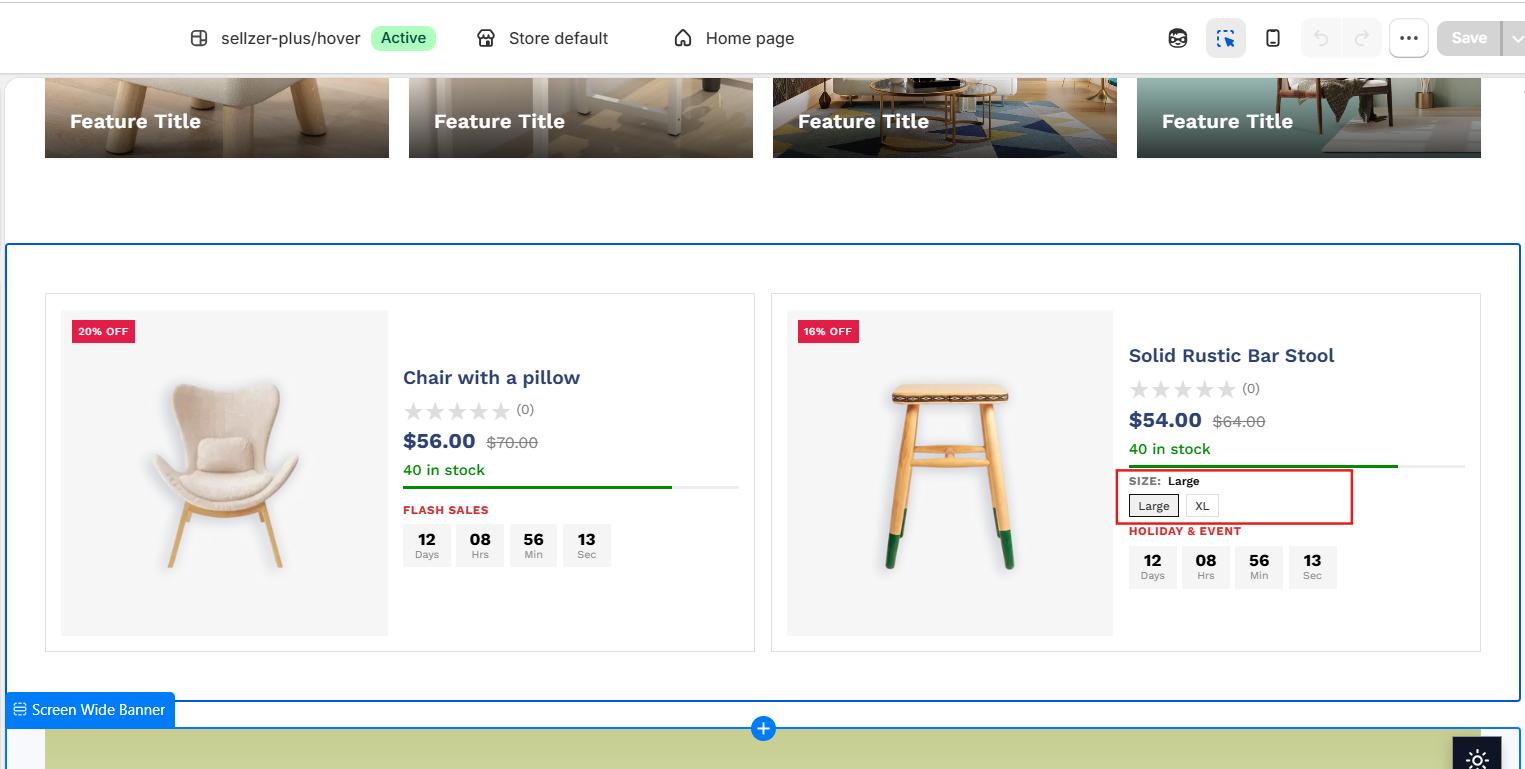
Task: Click the star rating of Chair with a pillow
Action: click(457, 411)
